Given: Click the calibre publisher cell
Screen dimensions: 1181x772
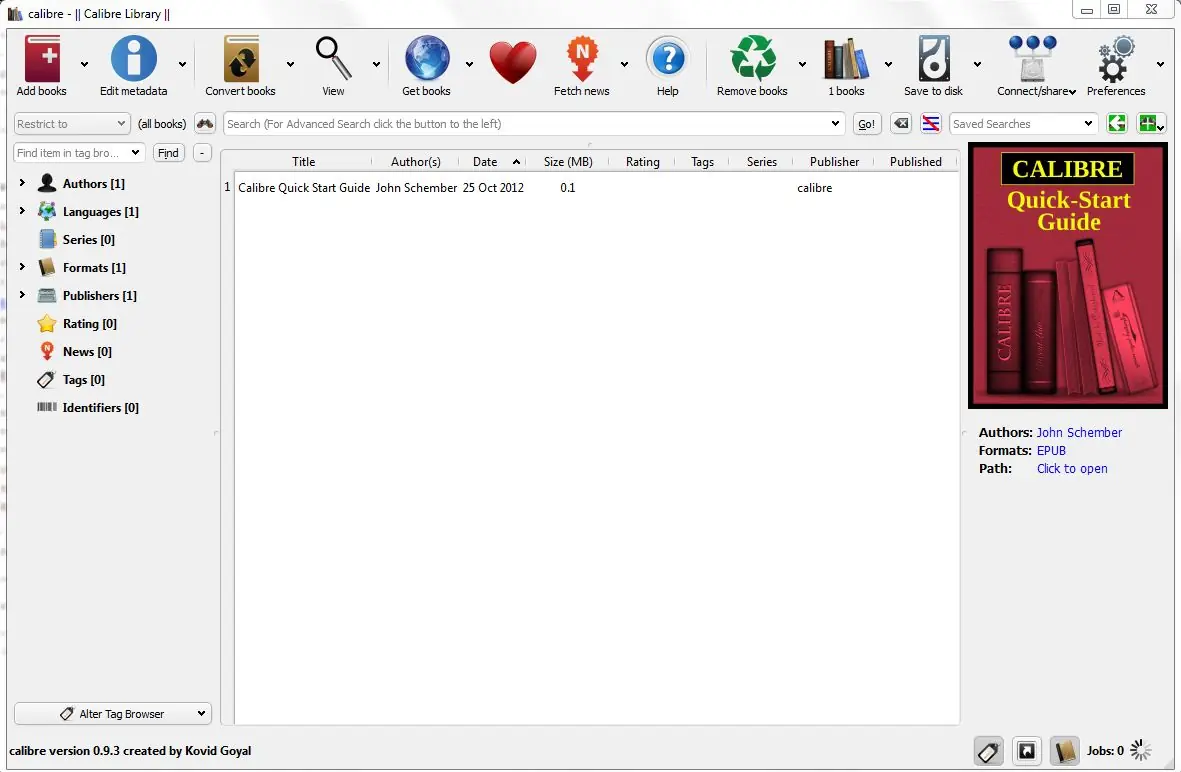Looking at the screenshot, I should point(814,188).
